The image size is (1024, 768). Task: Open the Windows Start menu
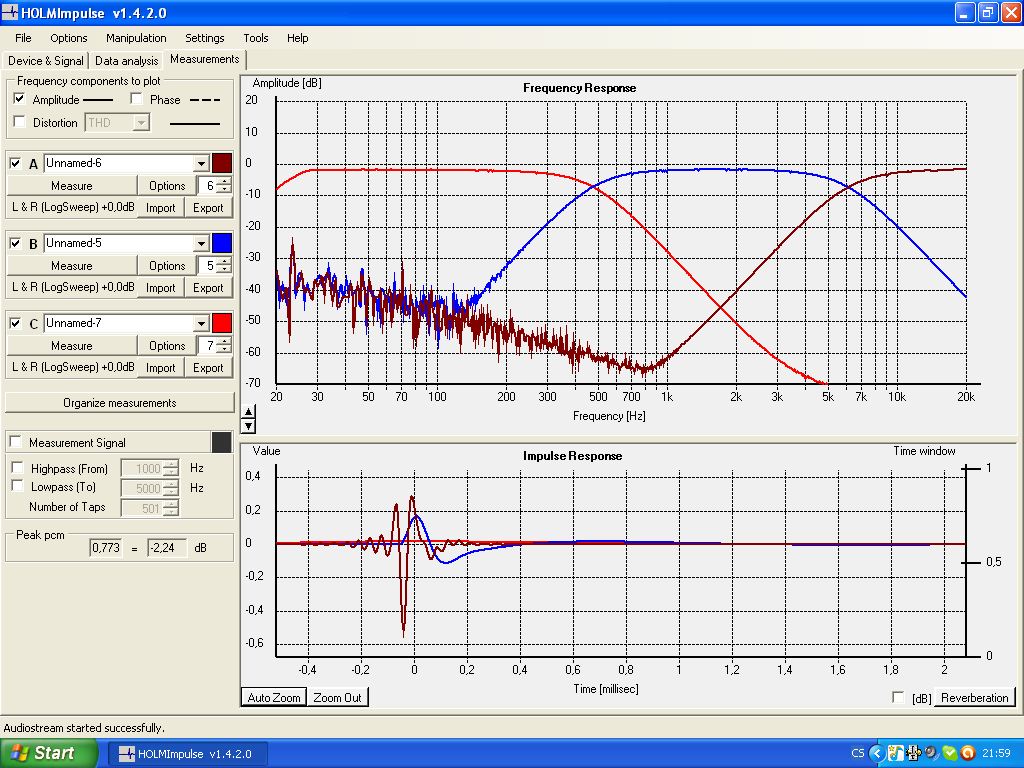click(x=48, y=753)
